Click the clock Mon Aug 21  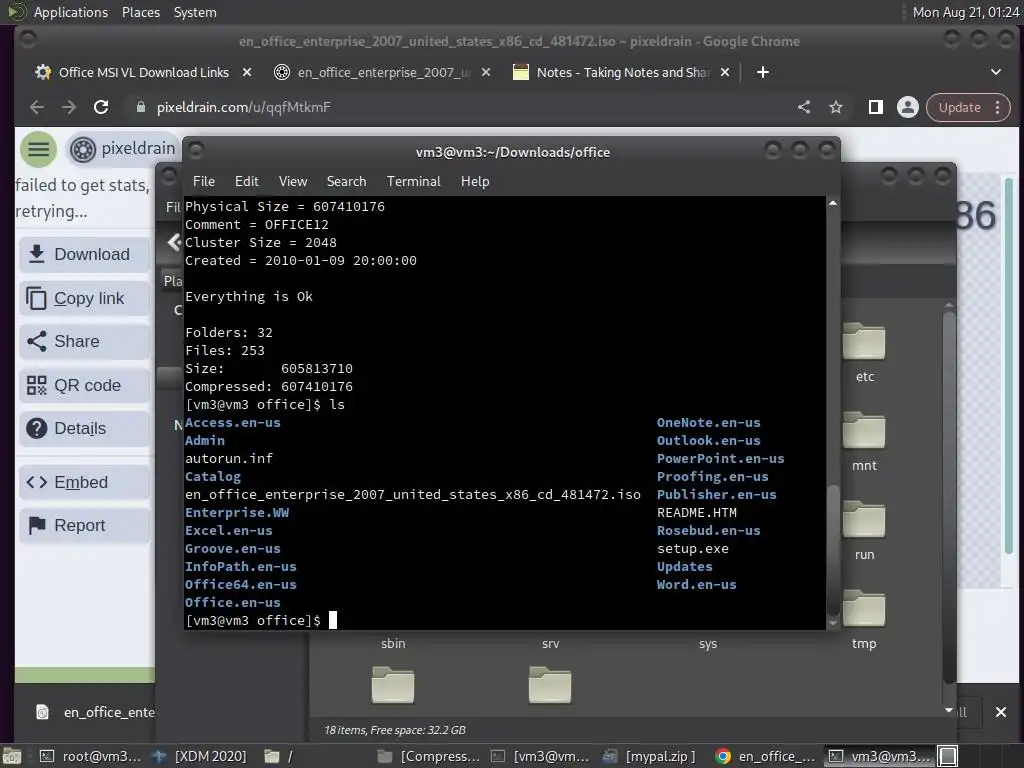pyautogui.click(x=965, y=12)
